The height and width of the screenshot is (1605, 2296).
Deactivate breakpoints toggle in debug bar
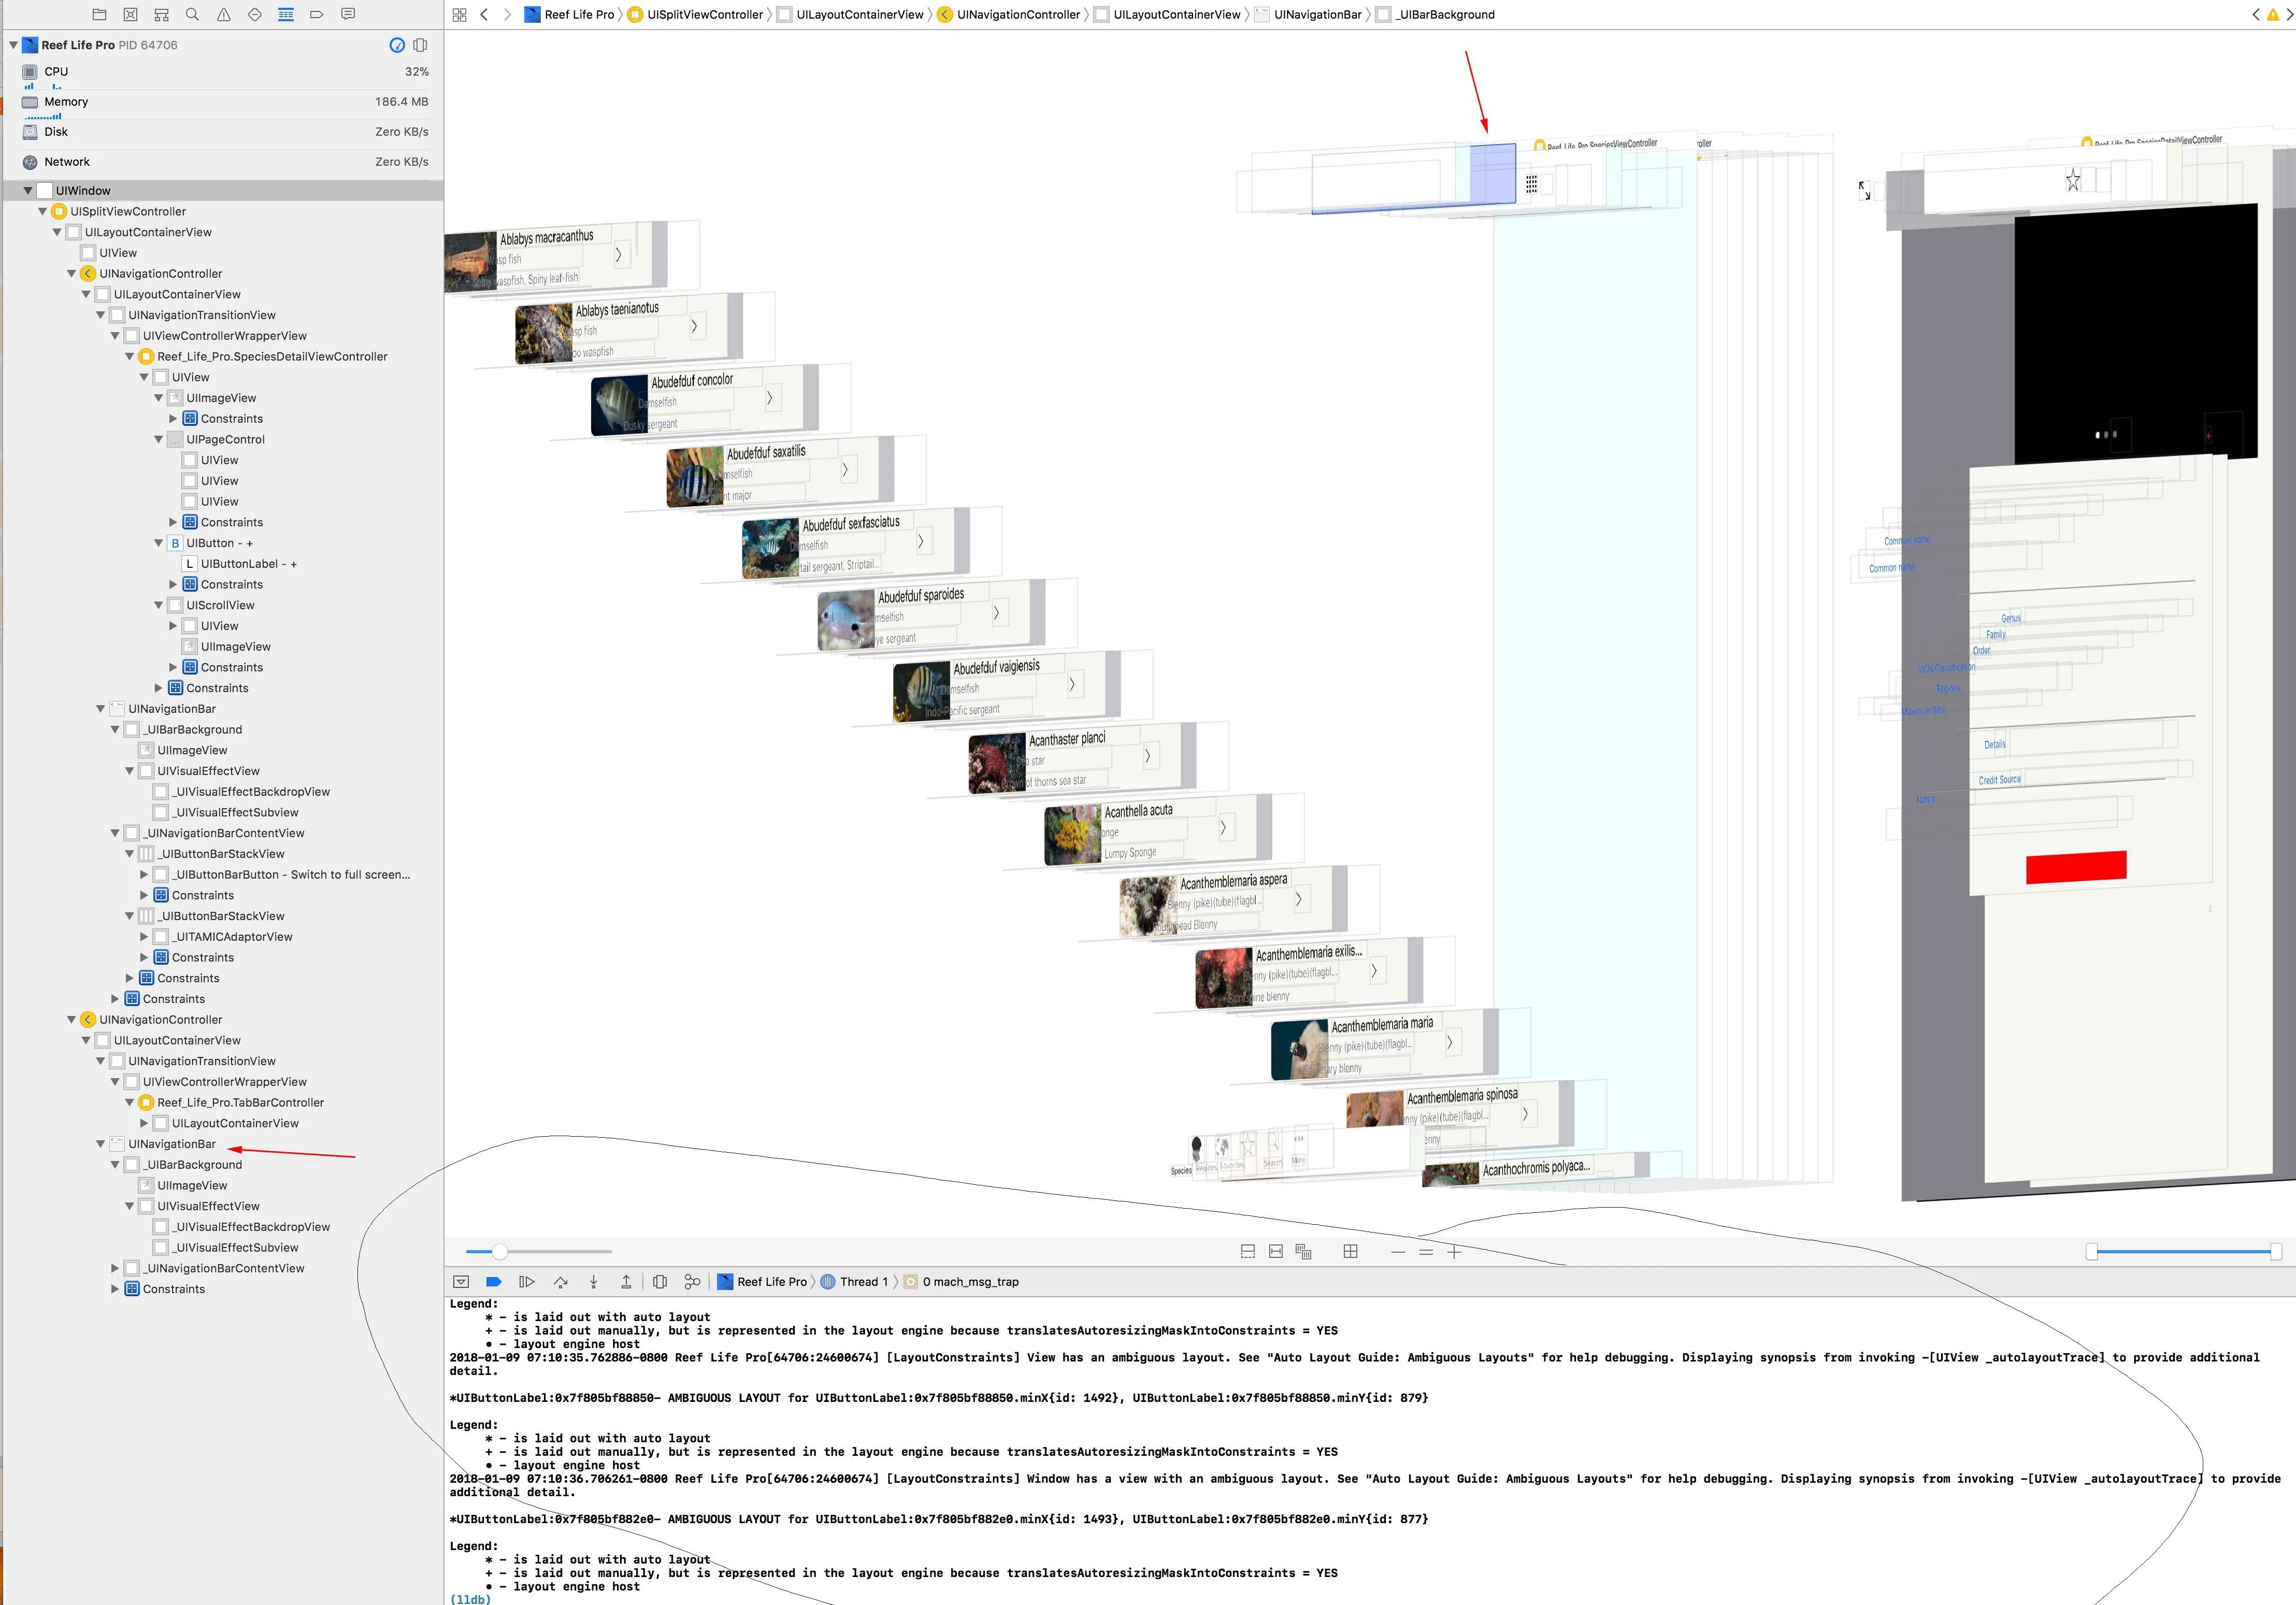pyautogui.click(x=493, y=1281)
